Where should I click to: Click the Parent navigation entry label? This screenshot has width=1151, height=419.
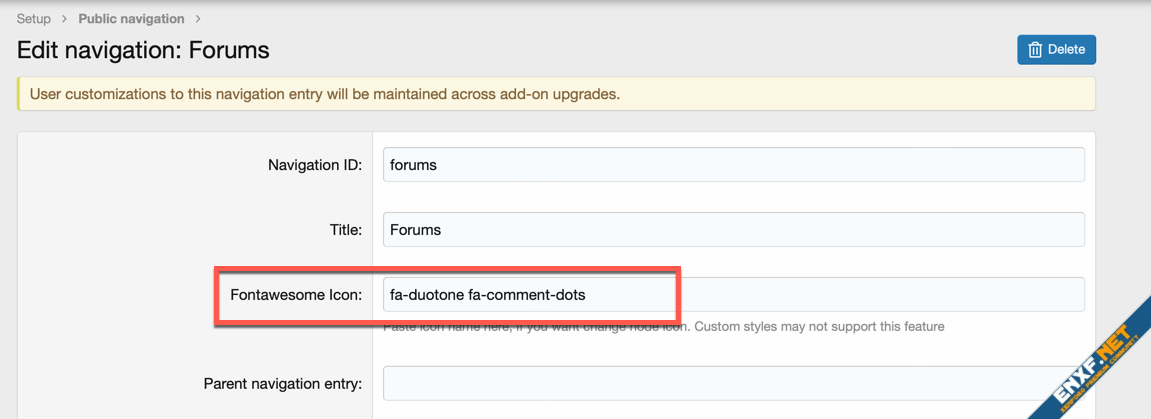tap(282, 384)
